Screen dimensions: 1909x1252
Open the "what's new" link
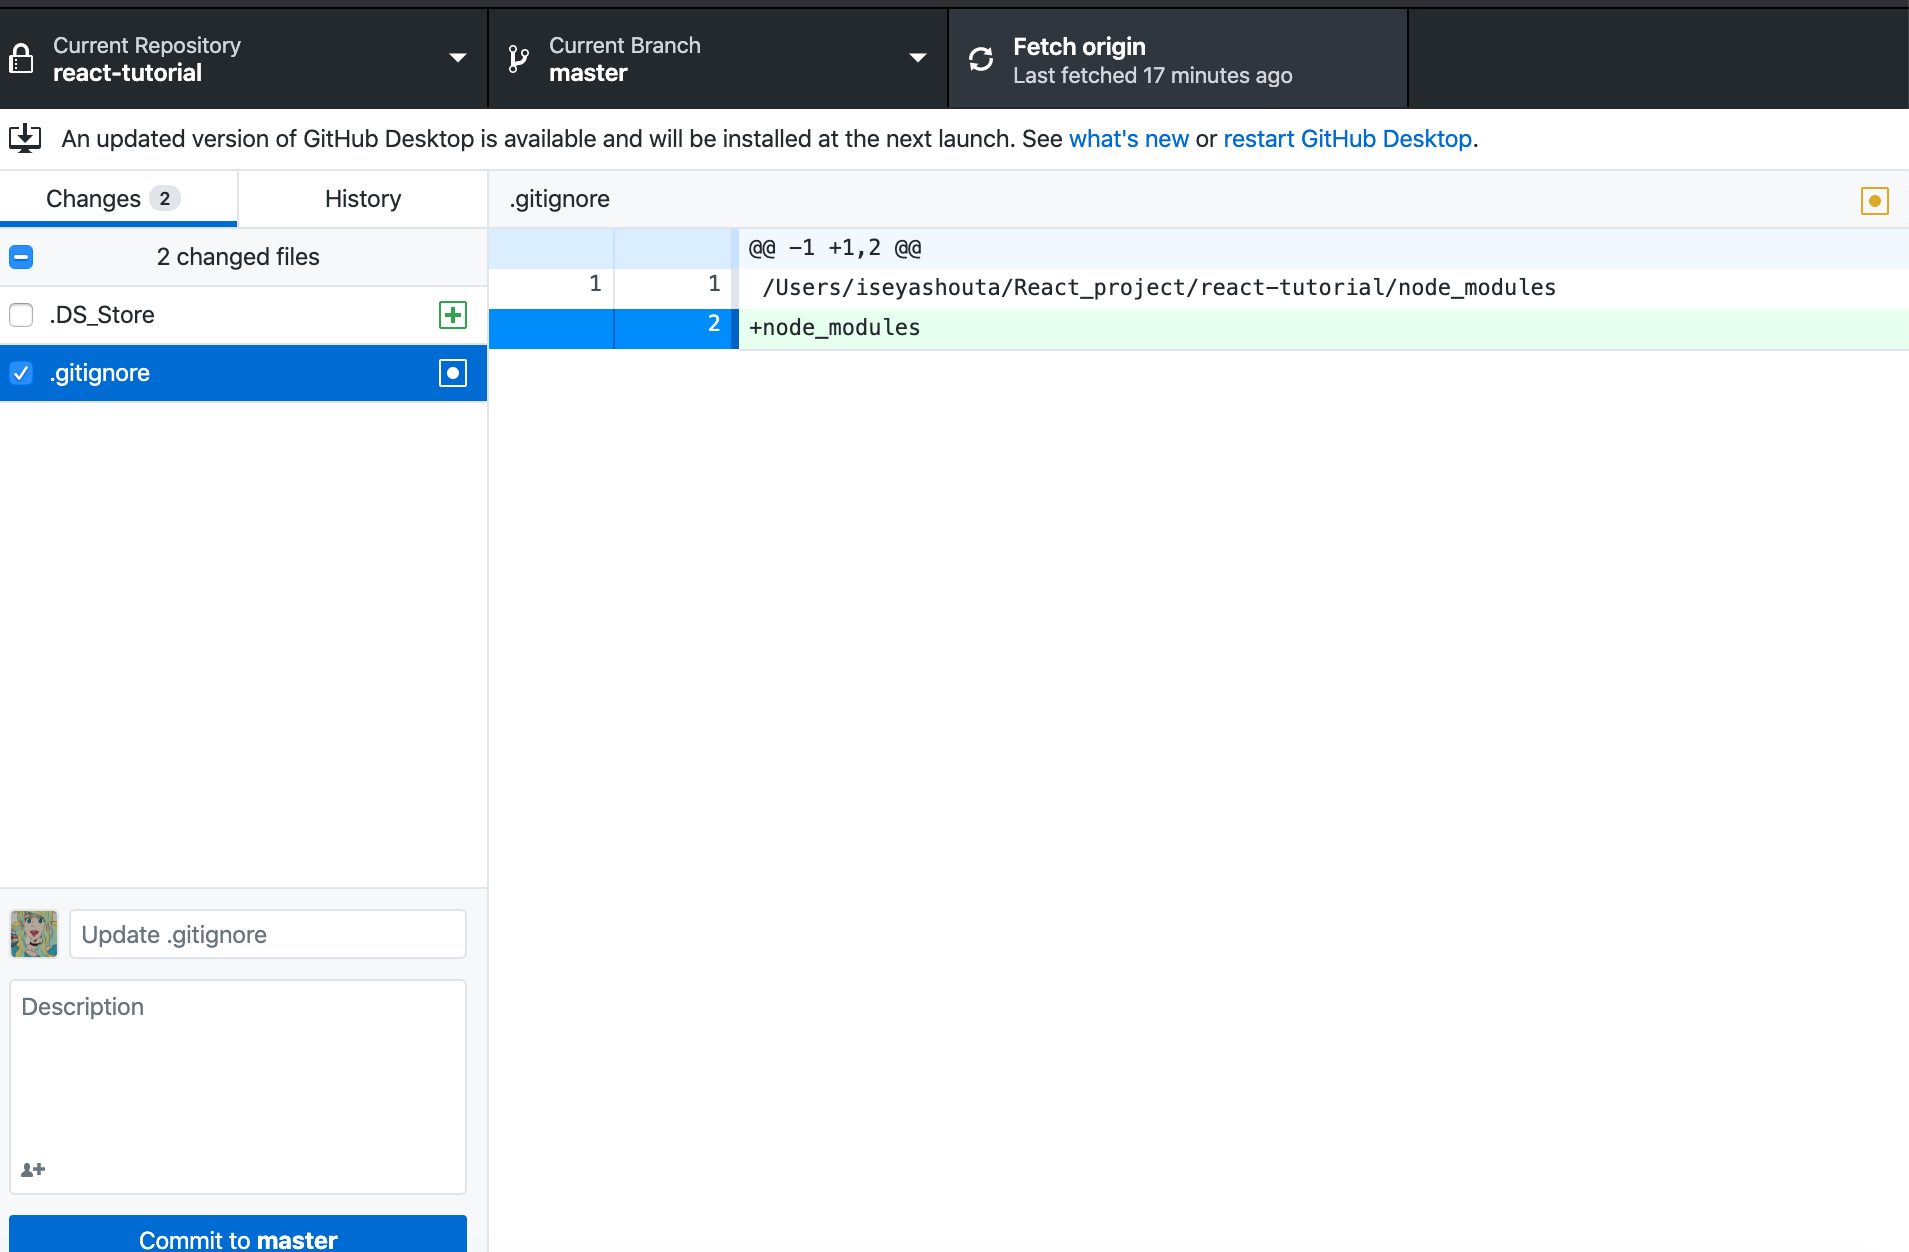coord(1129,139)
